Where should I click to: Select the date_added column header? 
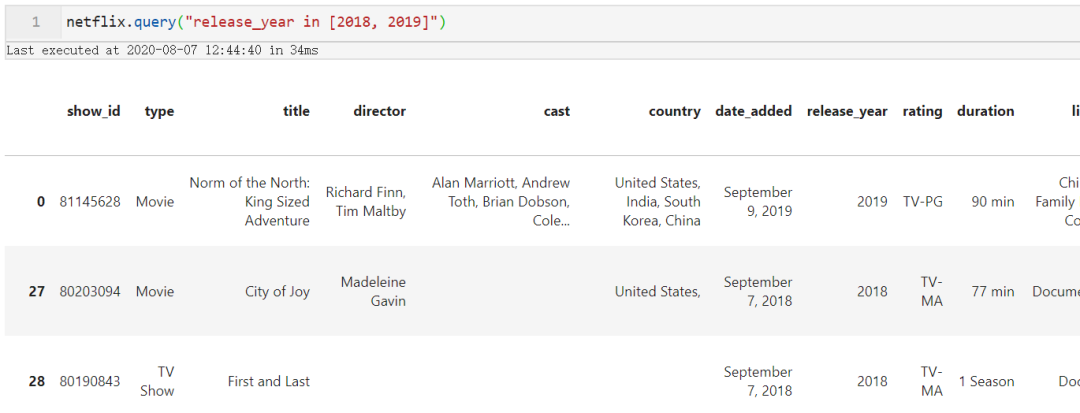[753, 111]
